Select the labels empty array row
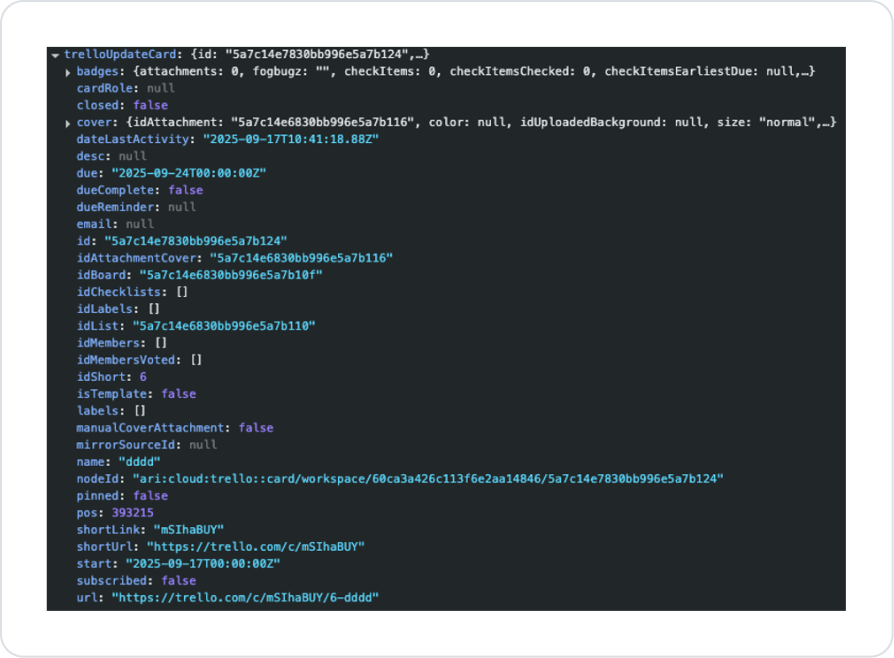The image size is (894, 658). pyautogui.click(x=111, y=411)
